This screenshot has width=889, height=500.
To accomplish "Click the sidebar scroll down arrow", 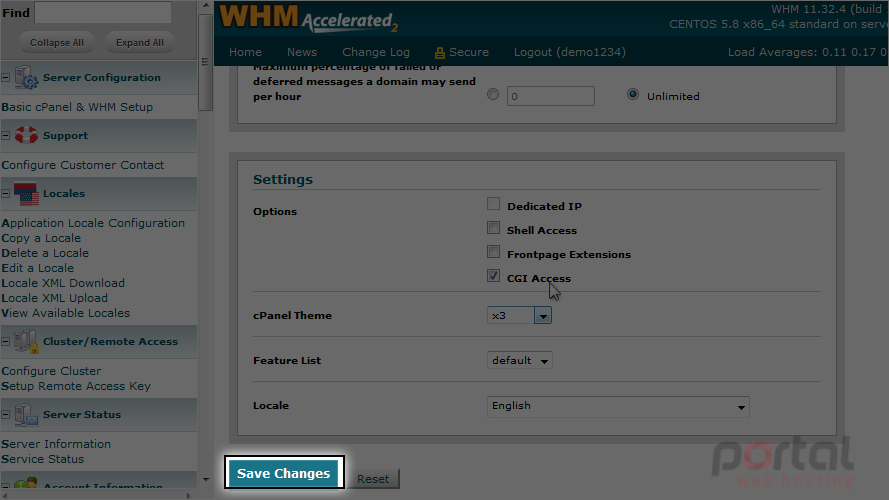I will point(205,480).
